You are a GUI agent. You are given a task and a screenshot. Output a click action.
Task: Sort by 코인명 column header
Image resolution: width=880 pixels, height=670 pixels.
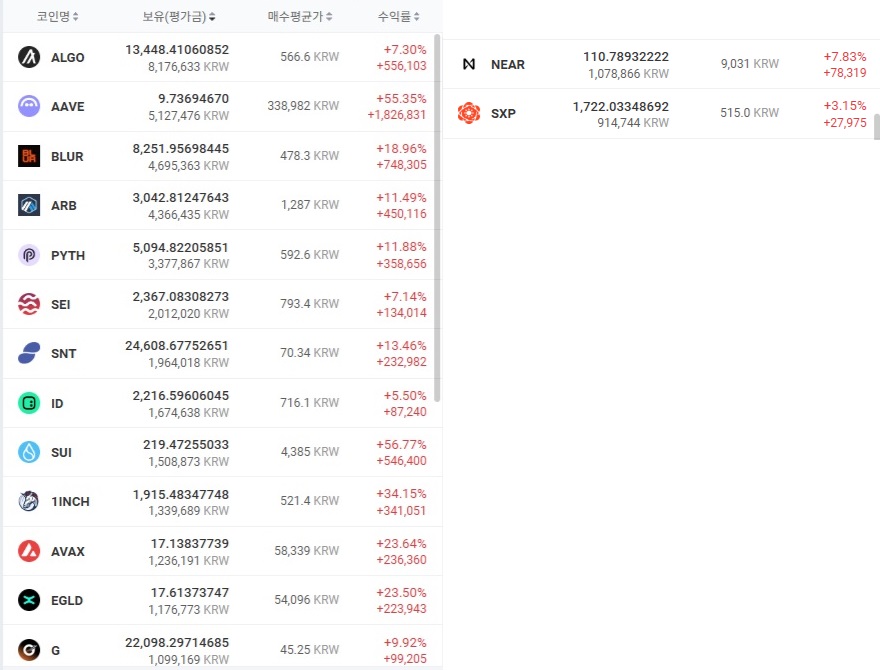pyautogui.click(x=57, y=16)
